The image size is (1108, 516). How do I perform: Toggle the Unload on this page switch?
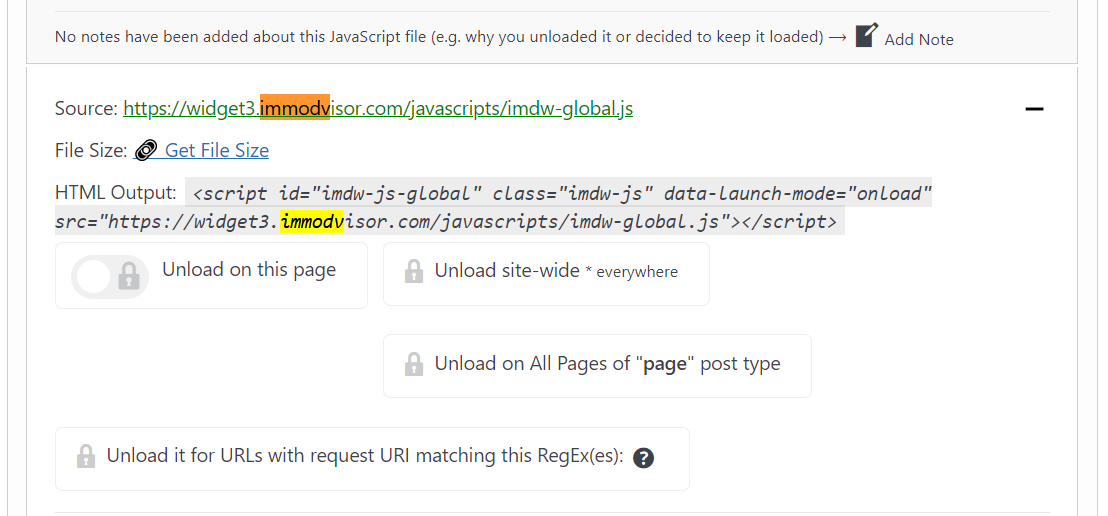(110, 276)
